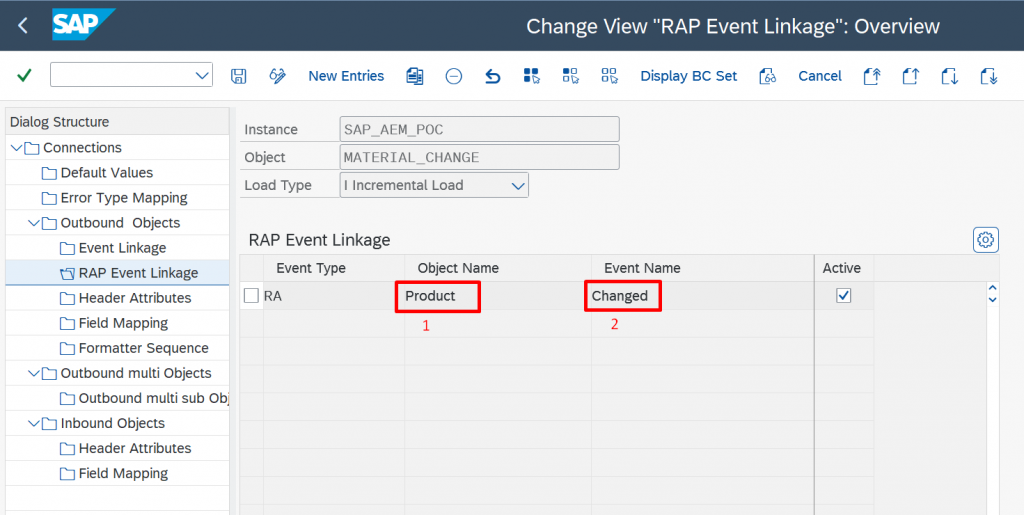This screenshot has height=515, width=1024.
Task: Toggle the Active checkbox for Product row
Action: 843,296
